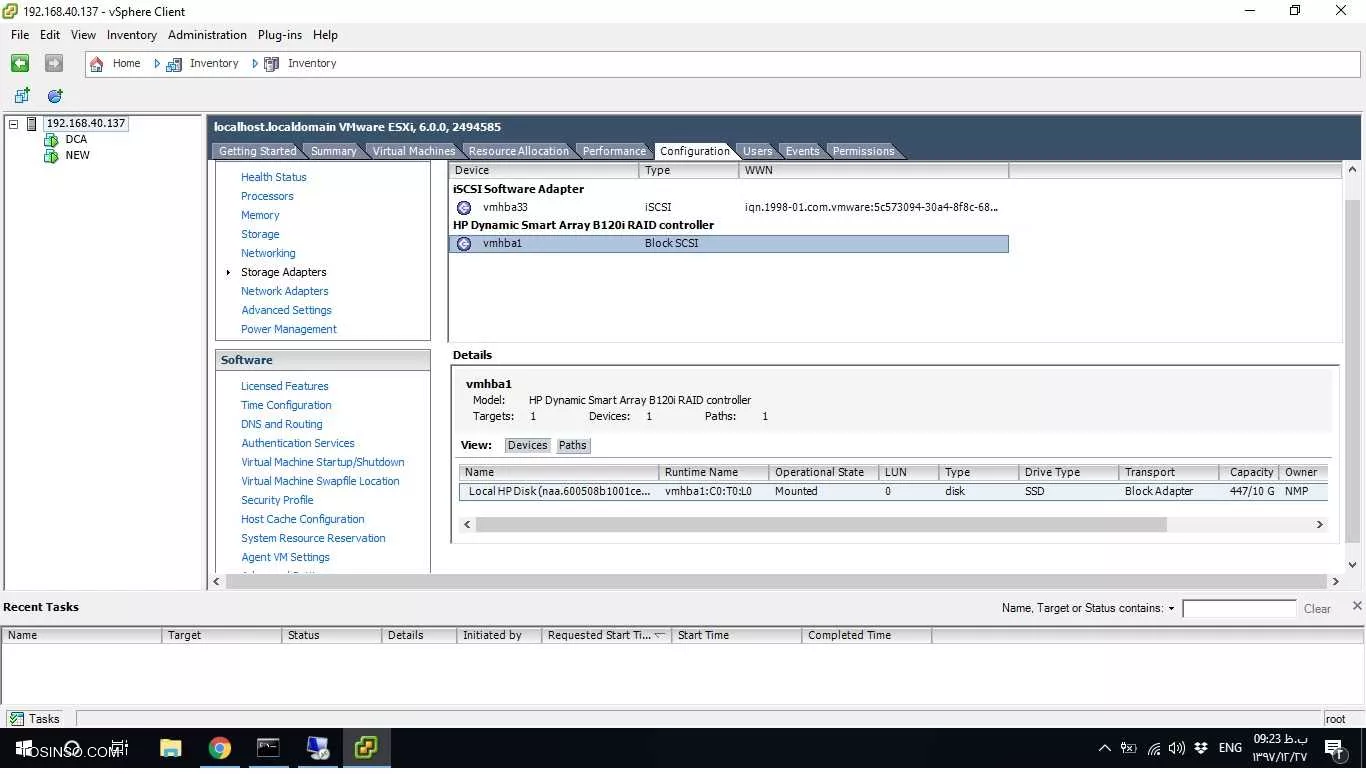This screenshot has height=774, width=1366.
Task: Click the create resource pool toolbar icon
Action: coord(55,96)
